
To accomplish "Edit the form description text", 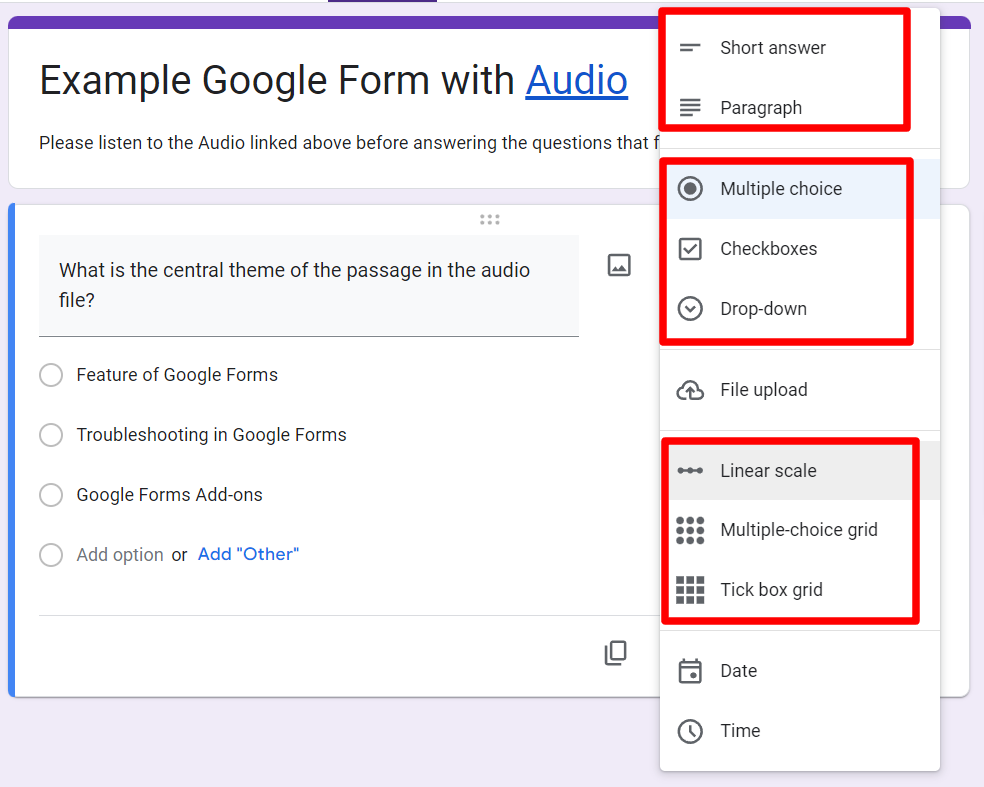I will coord(349,143).
